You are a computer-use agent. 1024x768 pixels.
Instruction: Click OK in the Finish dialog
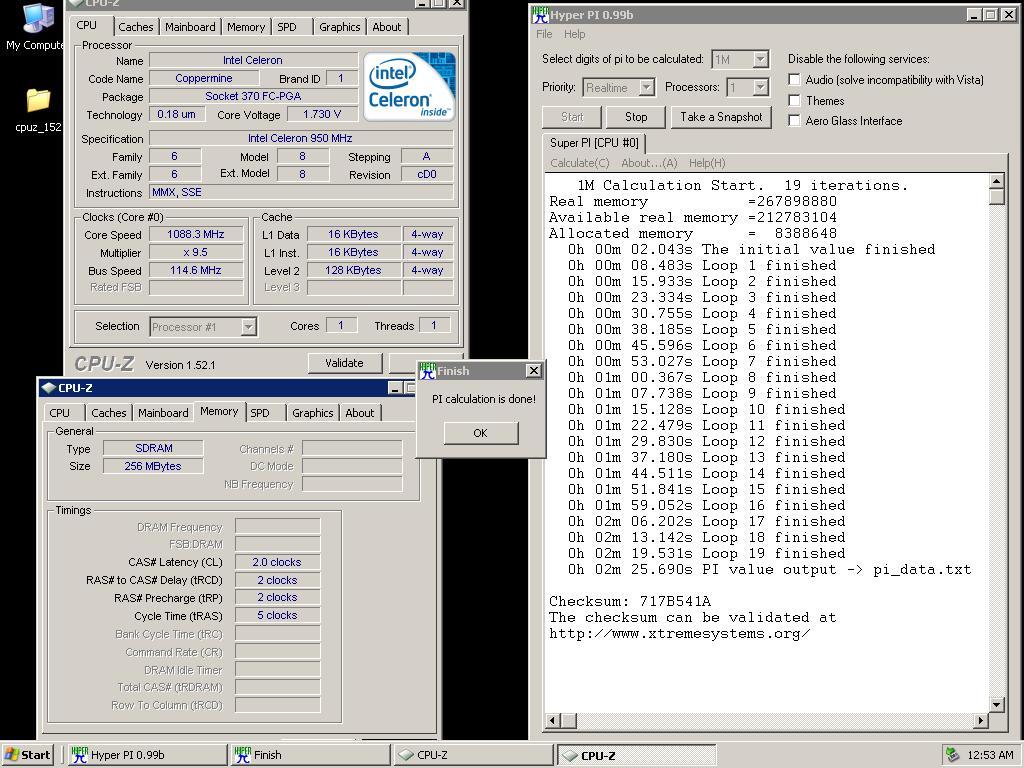coord(481,433)
